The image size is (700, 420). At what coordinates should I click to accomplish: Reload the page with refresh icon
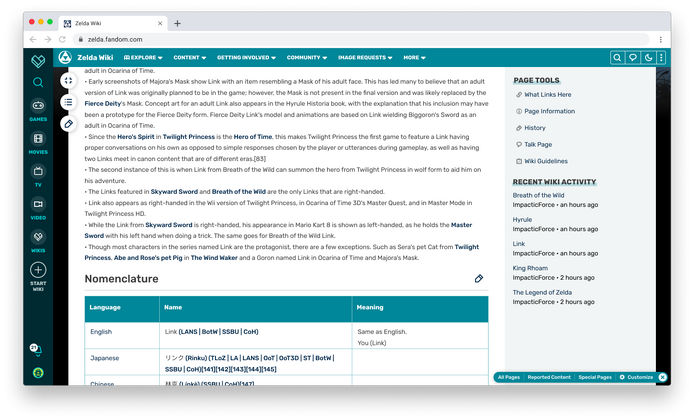coord(62,39)
